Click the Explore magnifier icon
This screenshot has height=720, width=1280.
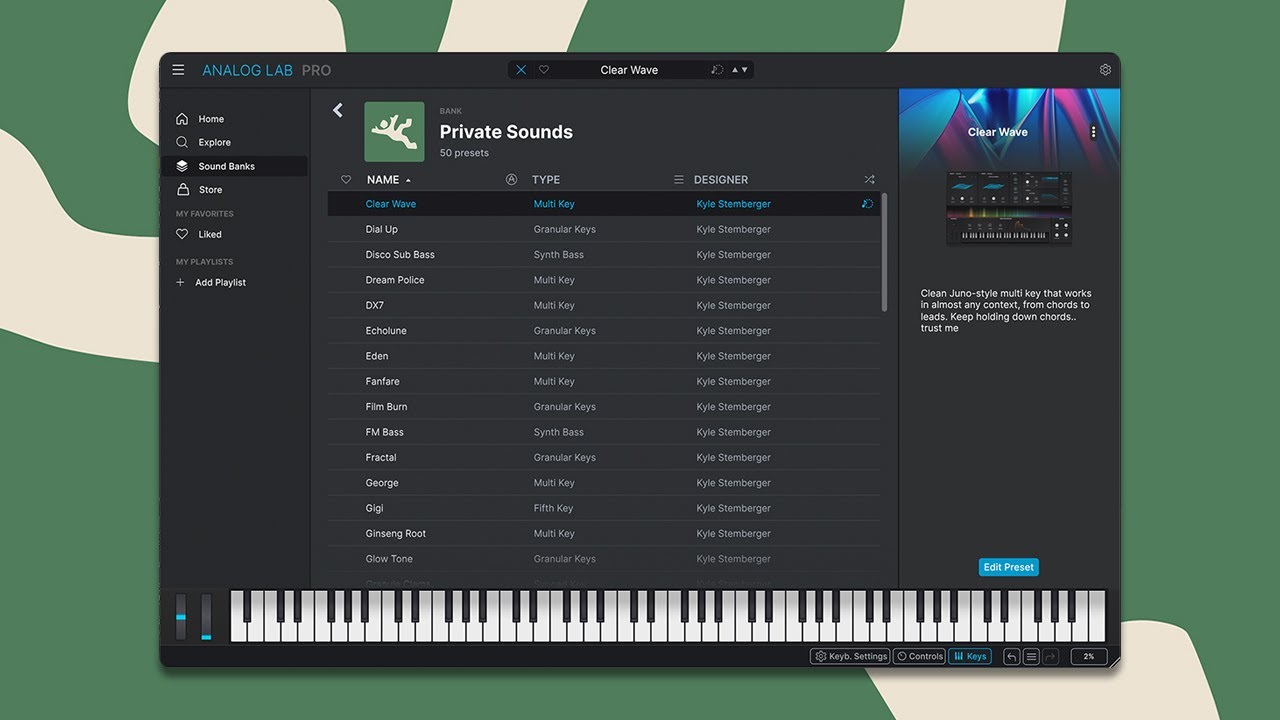tap(182, 142)
